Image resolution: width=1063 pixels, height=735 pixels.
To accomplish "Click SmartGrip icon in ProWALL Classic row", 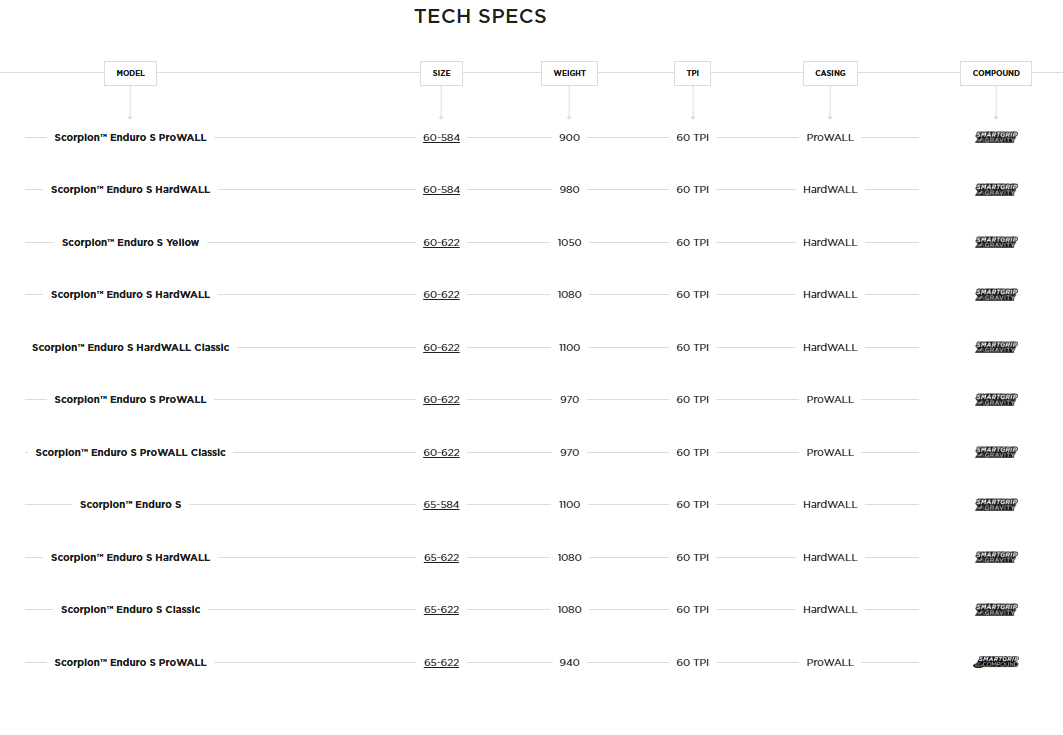I will 995,452.
